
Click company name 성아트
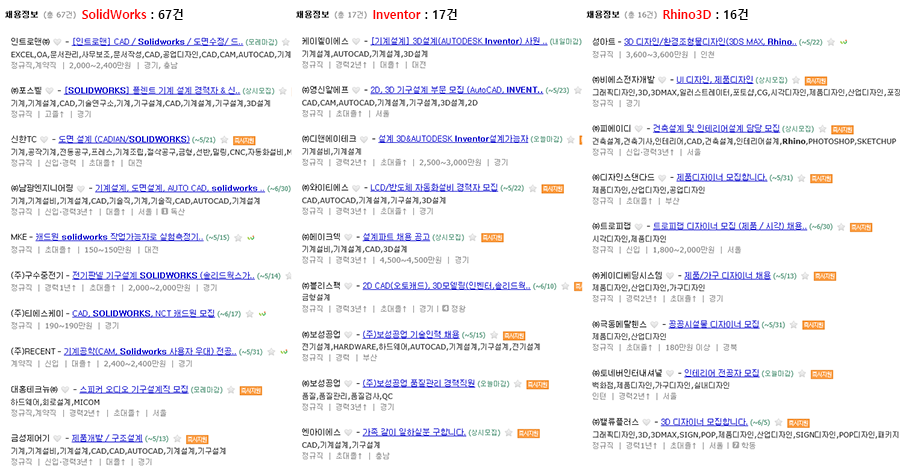tap(603, 42)
